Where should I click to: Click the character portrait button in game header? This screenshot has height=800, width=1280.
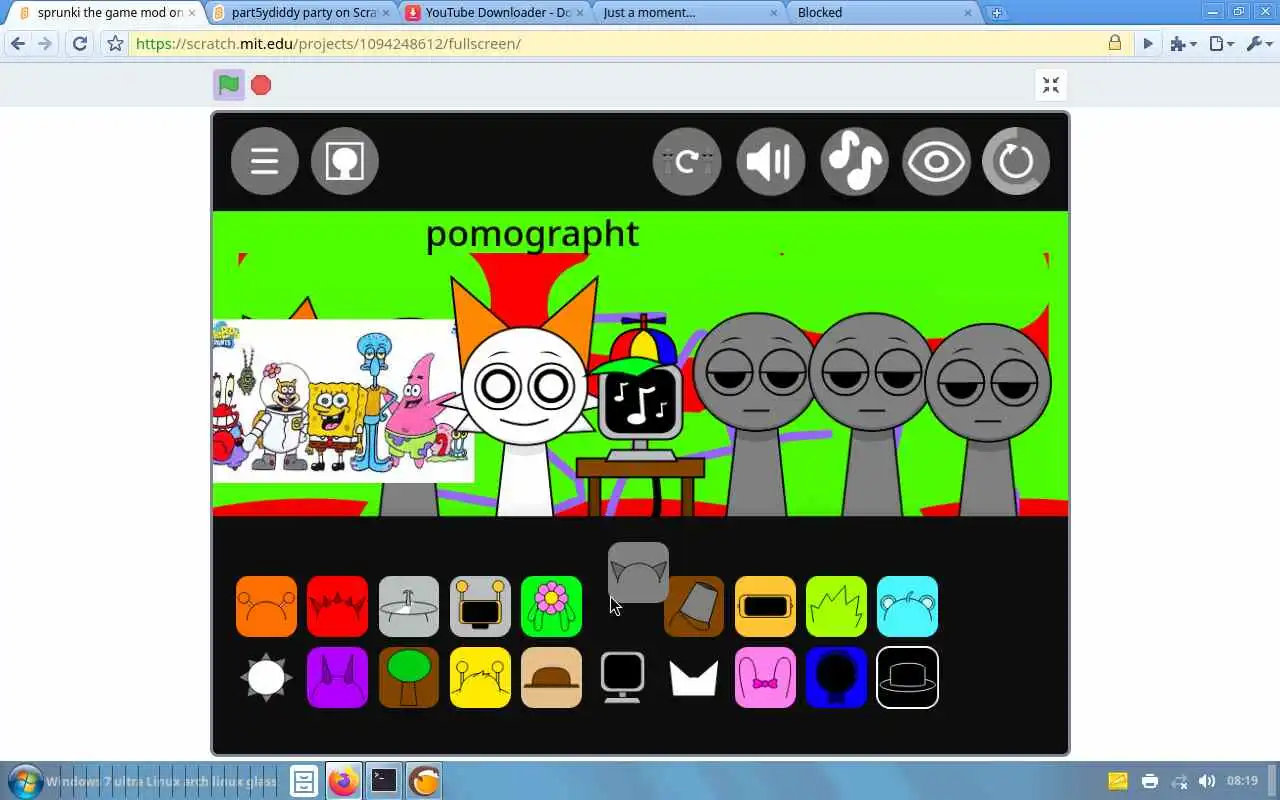345,161
